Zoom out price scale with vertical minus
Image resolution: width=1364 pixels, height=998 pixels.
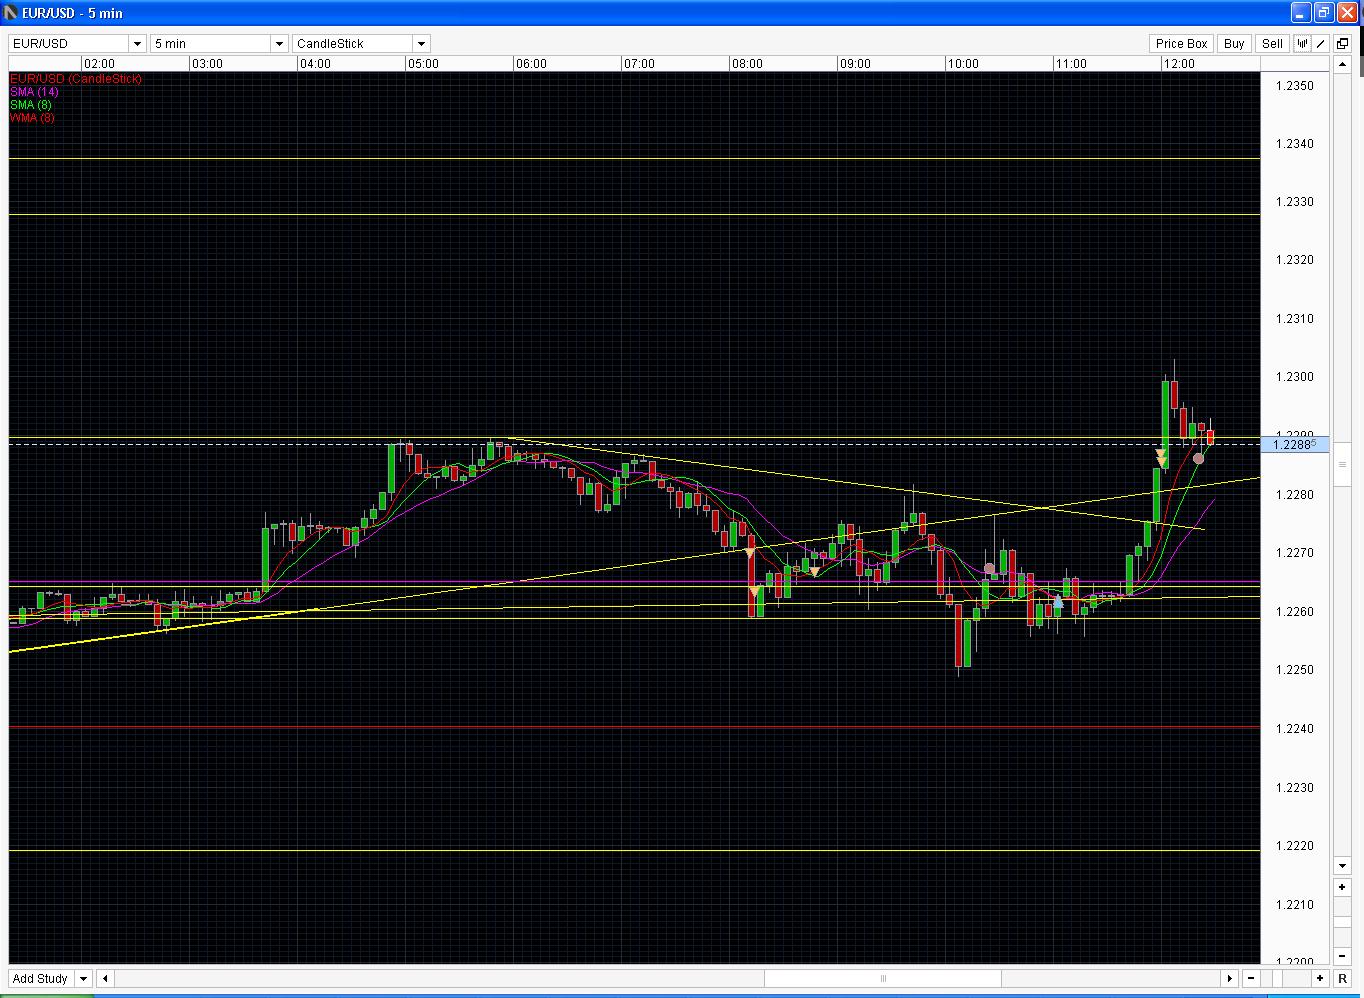pos(1342,955)
